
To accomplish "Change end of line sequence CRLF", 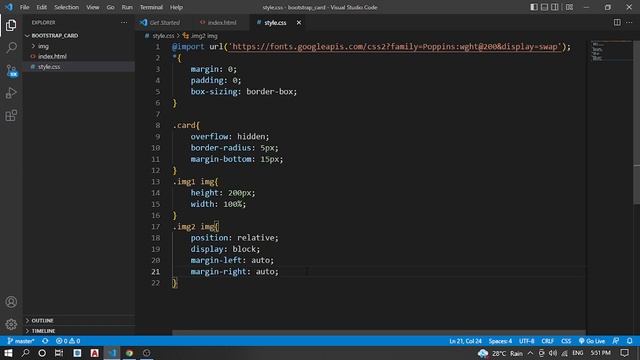I will pyautogui.click(x=547, y=341).
